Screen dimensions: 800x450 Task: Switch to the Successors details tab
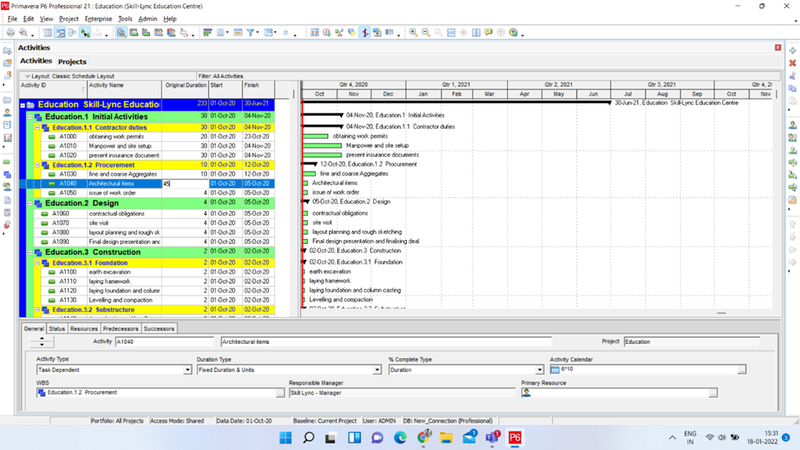click(159, 329)
